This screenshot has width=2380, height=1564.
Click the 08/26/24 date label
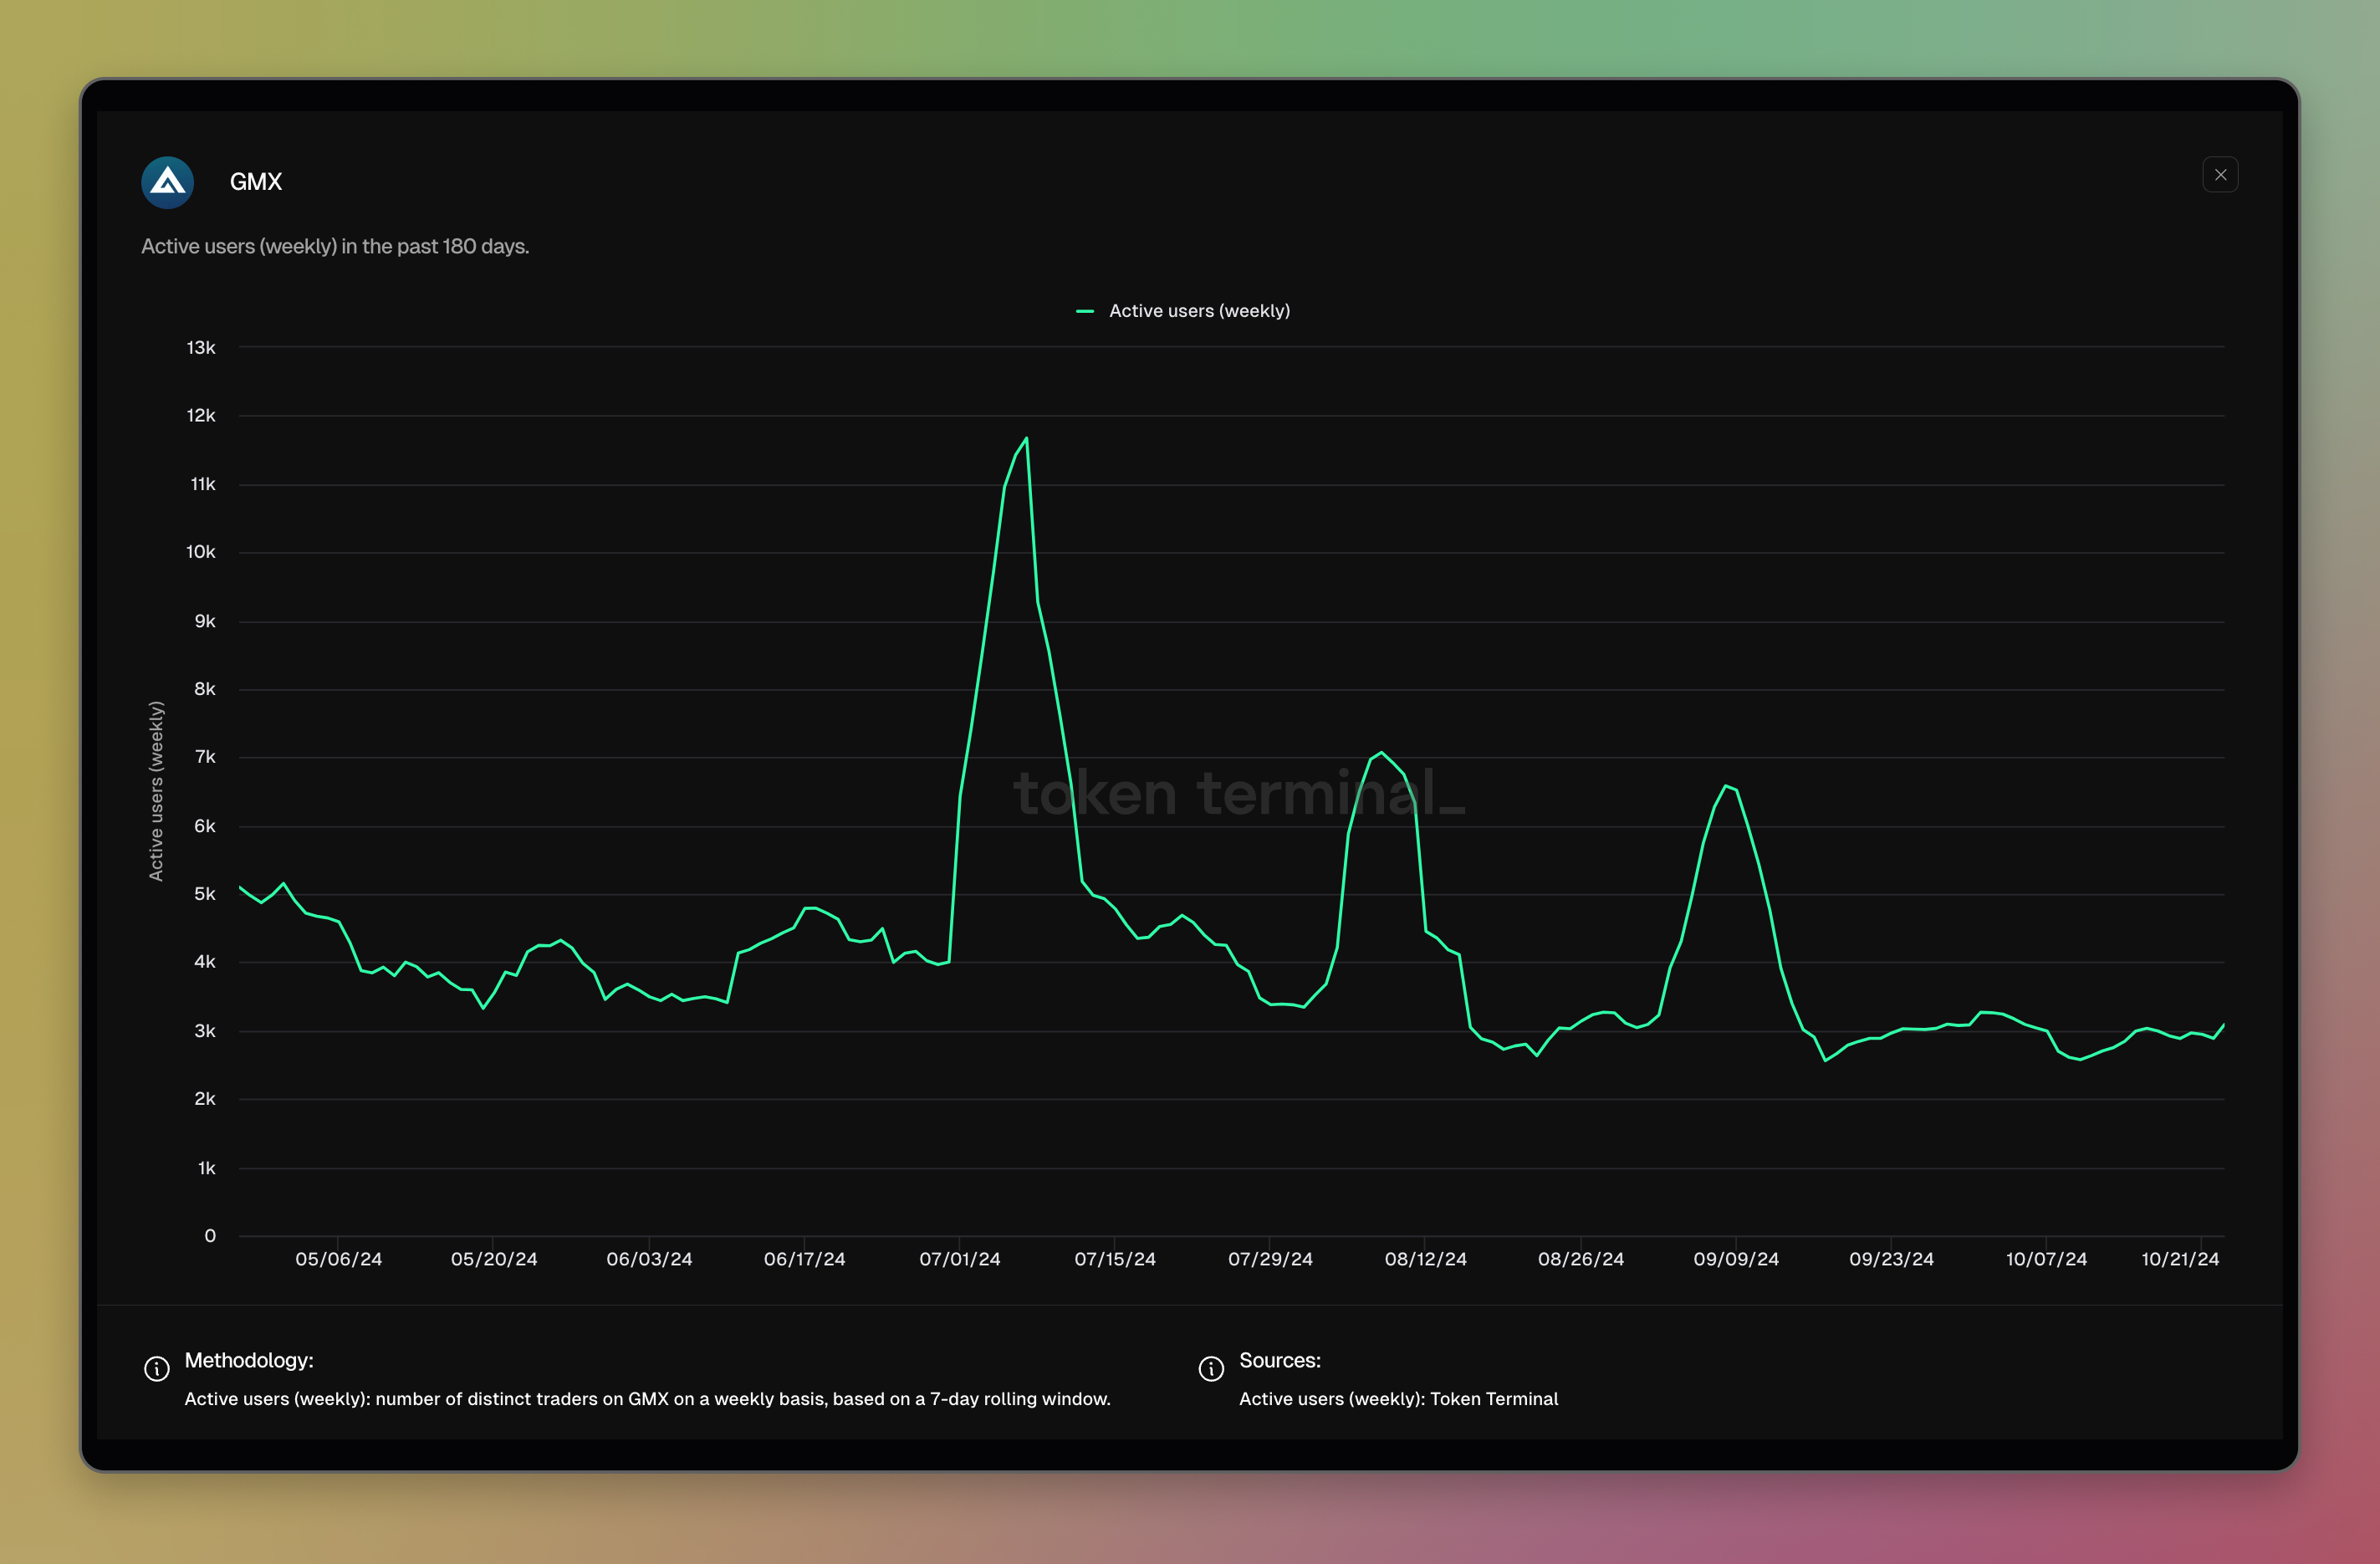(x=1581, y=1259)
